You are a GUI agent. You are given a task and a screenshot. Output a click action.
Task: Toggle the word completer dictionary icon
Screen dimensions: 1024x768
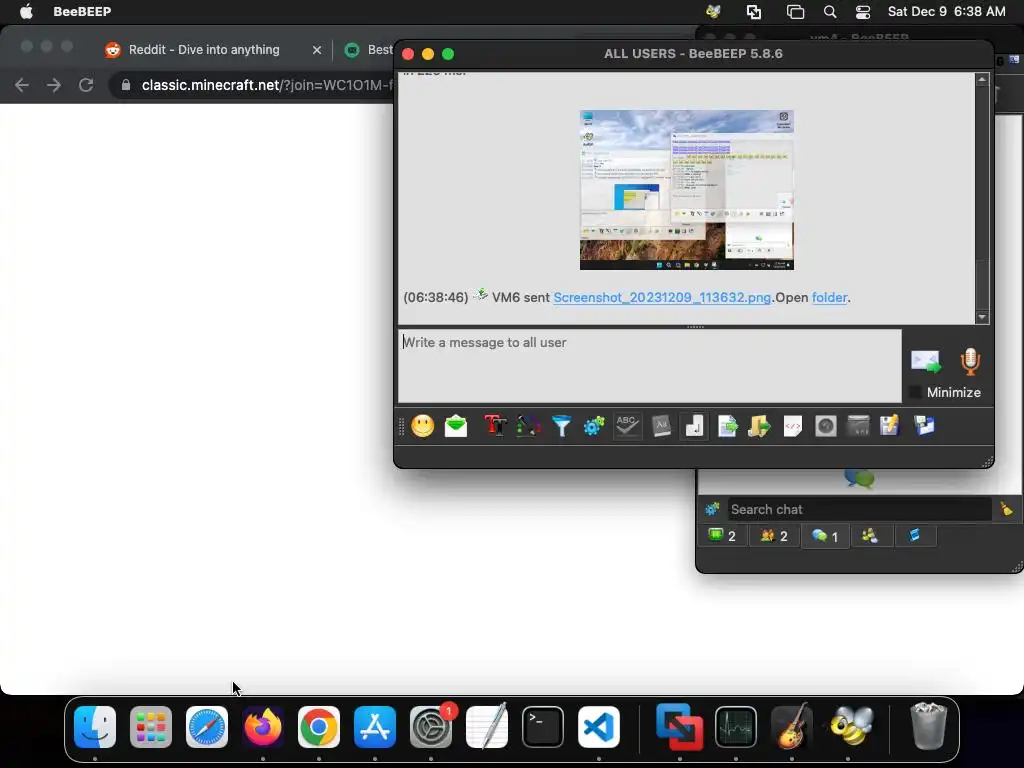(661, 426)
